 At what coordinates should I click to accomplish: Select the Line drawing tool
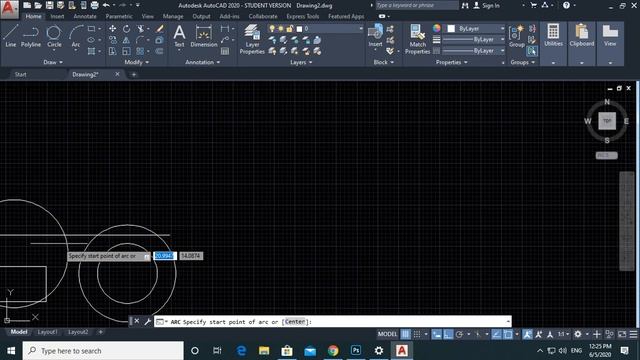(11, 36)
